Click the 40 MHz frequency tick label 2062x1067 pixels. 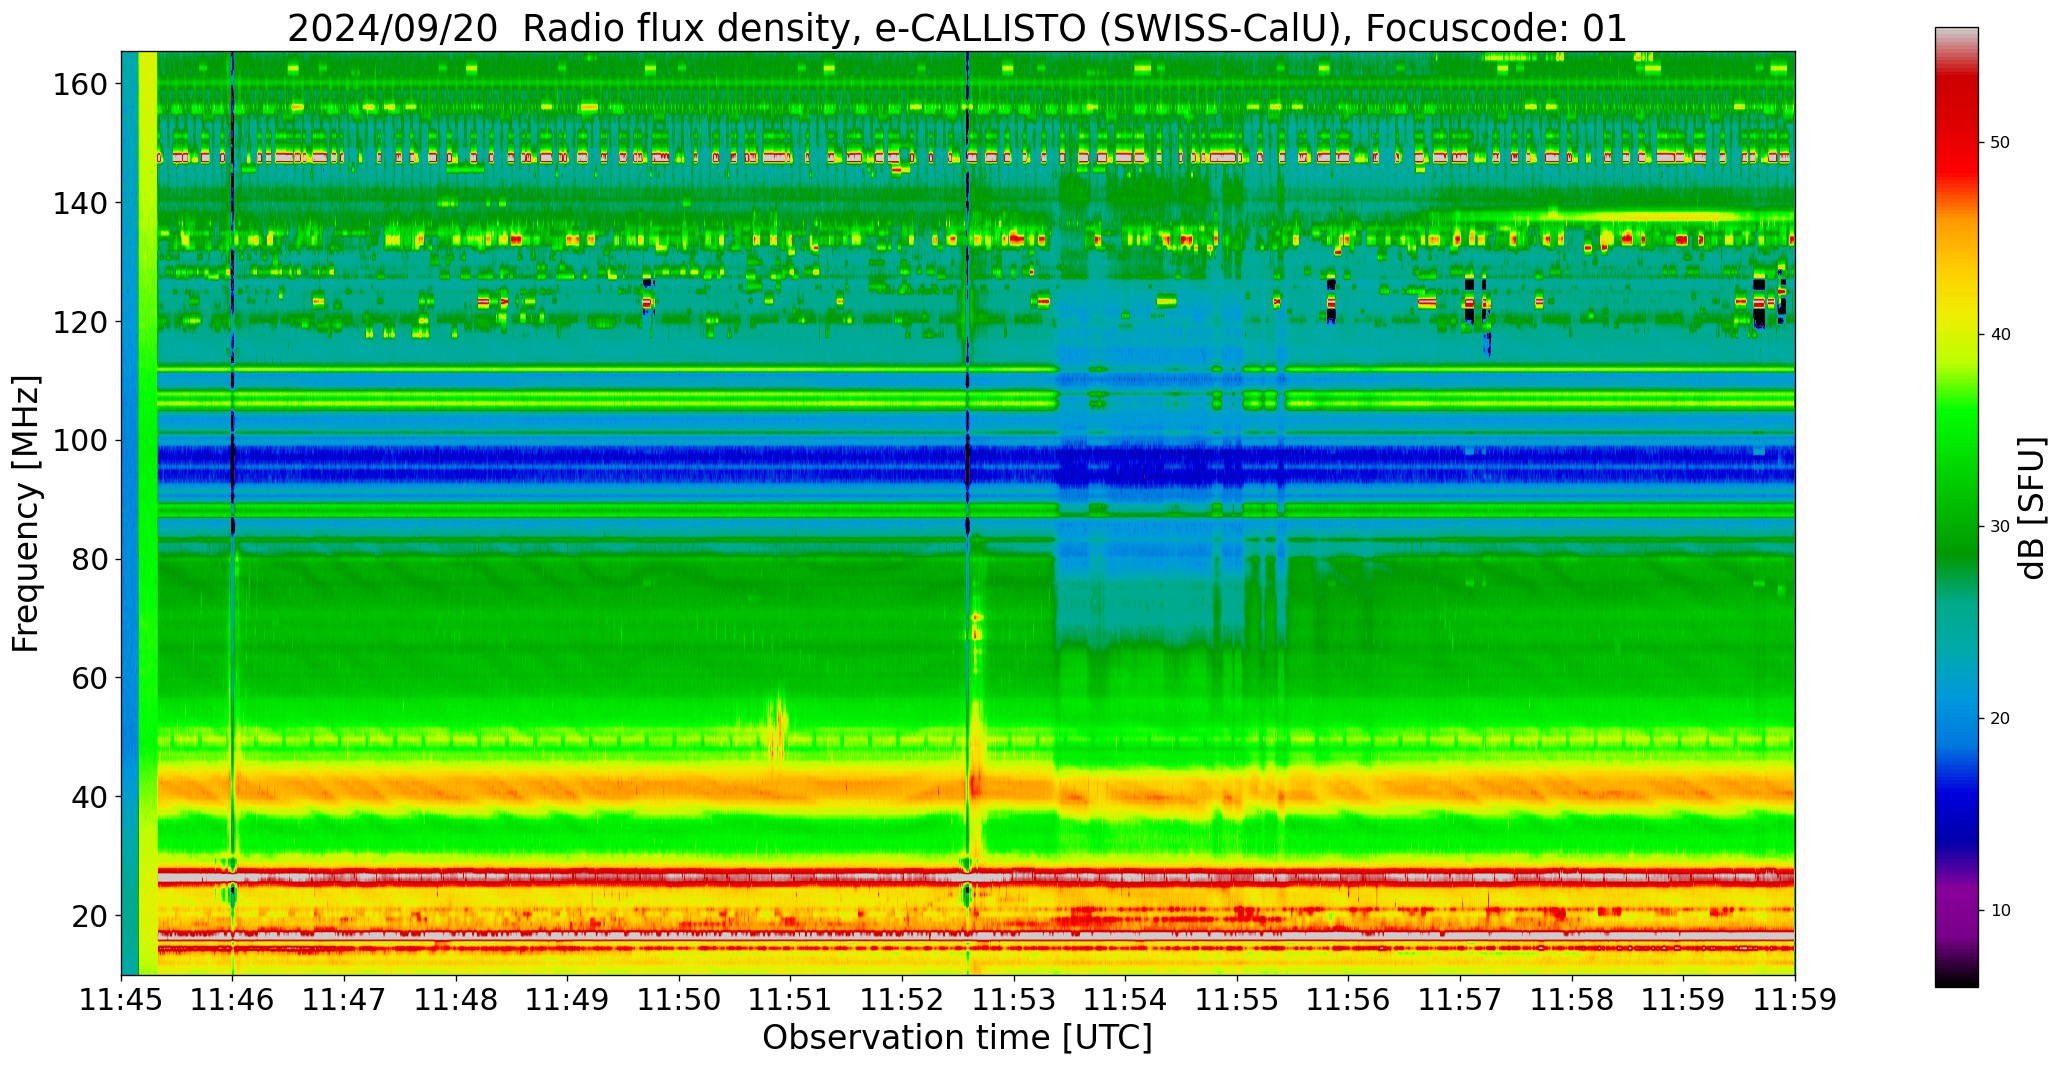tap(90, 797)
